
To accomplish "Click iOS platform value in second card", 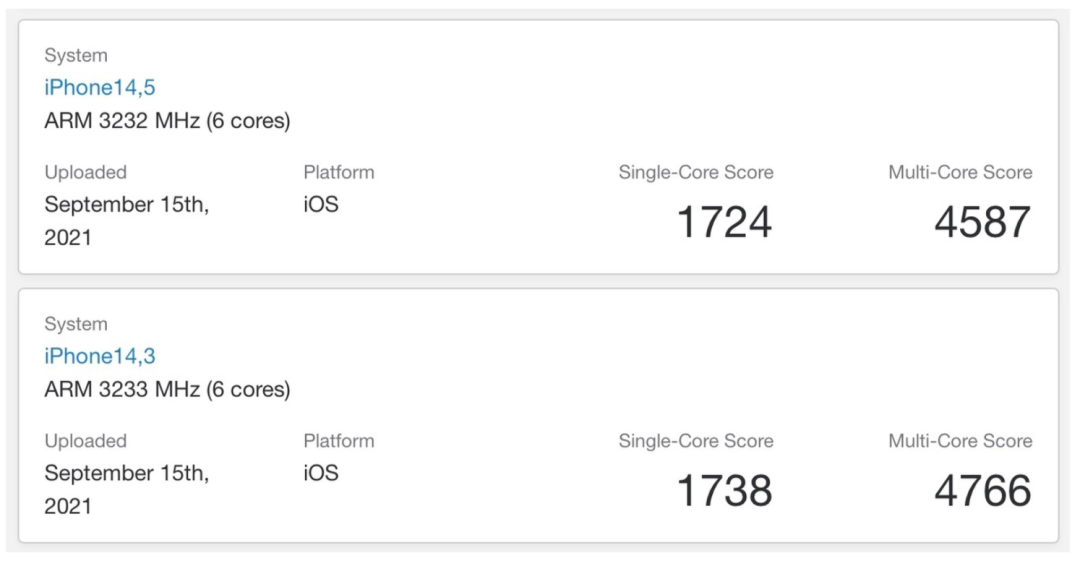I will point(321,474).
